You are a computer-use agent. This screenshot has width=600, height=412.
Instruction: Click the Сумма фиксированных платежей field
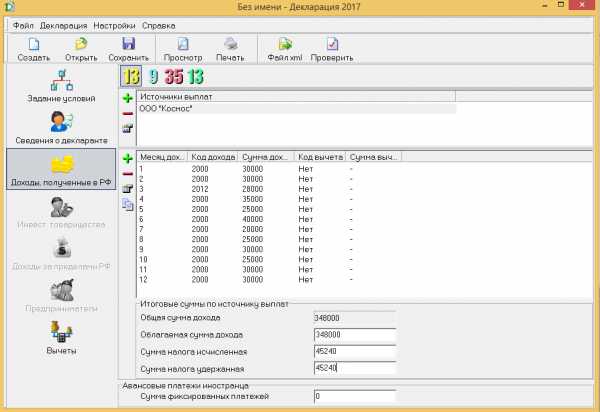tap(355, 396)
